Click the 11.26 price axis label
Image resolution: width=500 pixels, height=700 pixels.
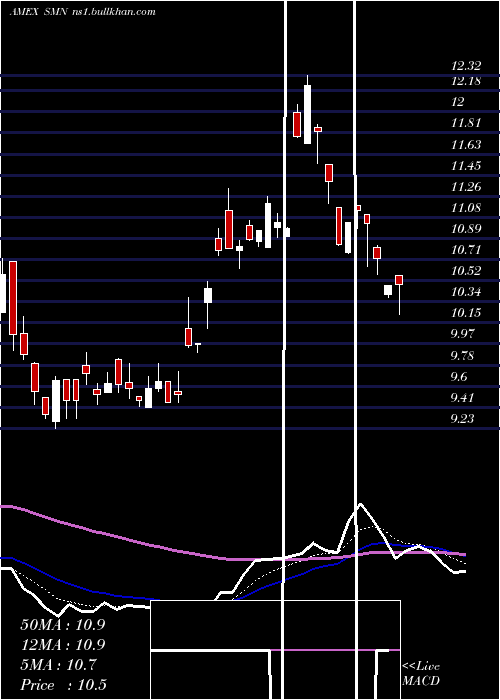pyautogui.click(x=466, y=186)
